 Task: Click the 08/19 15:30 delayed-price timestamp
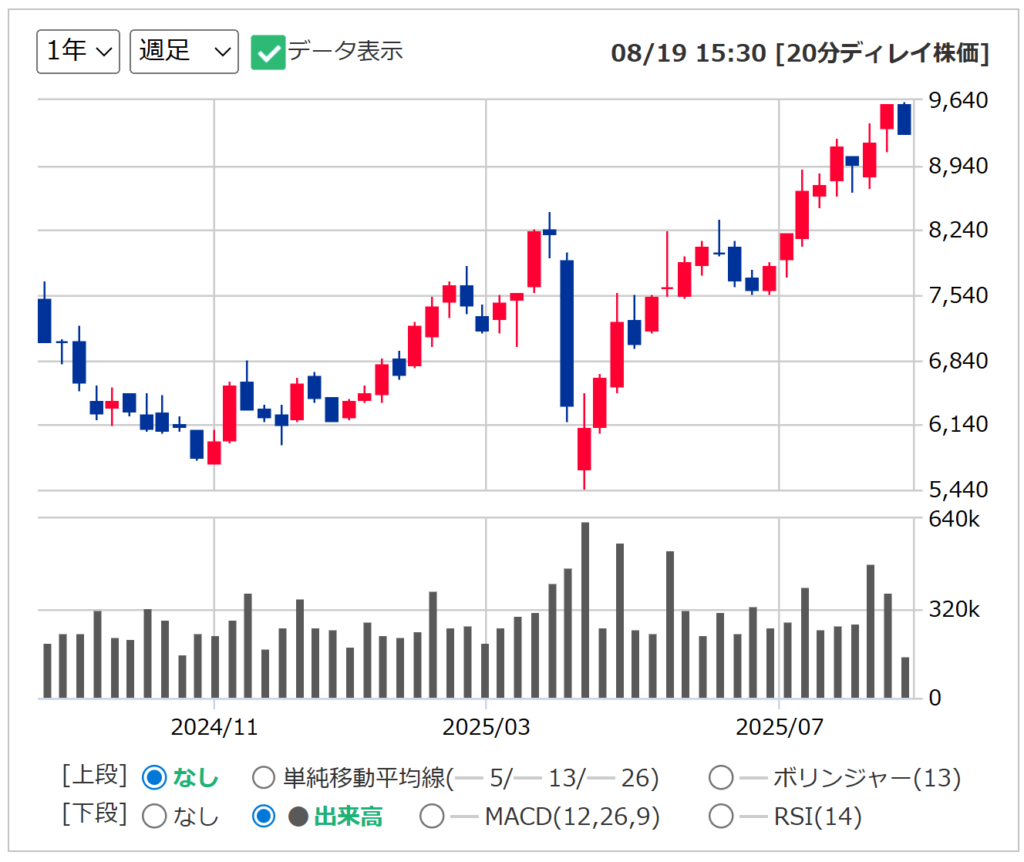[x=800, y=53]
